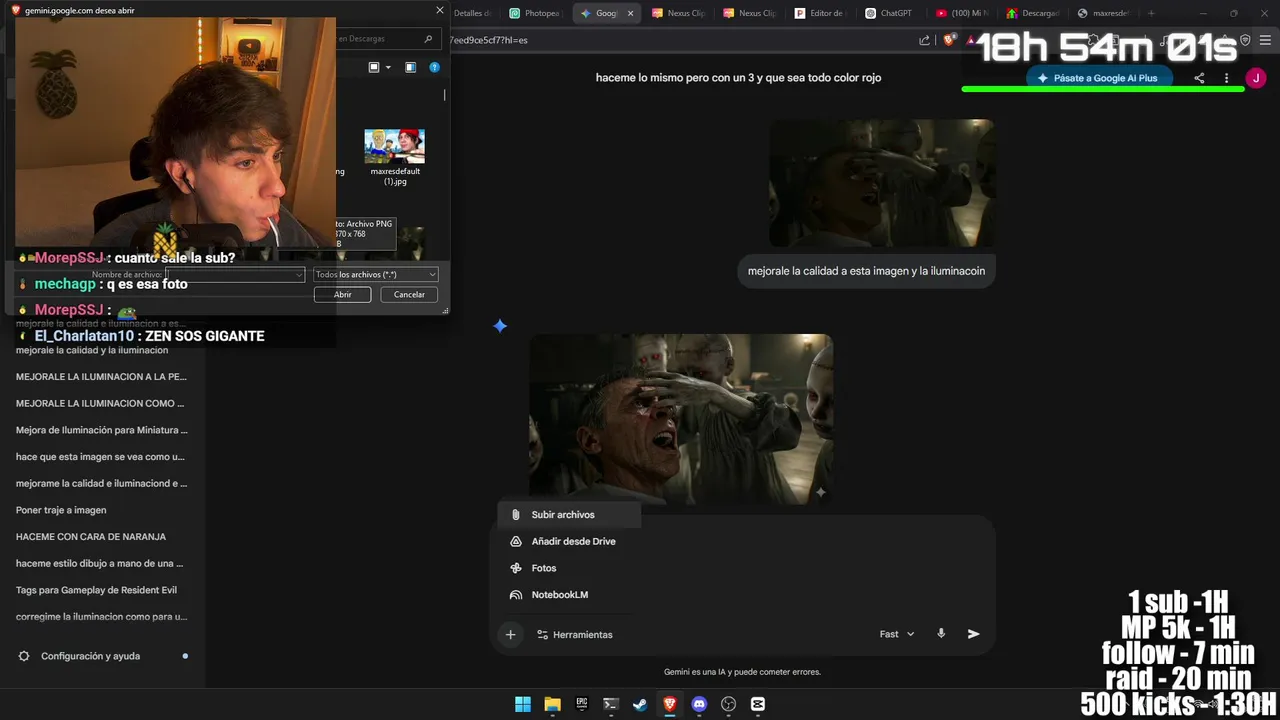The image size is (1280, 720).
Task: Click the Brave Shields lion icon in address bar
Action: tap(949, 40)
